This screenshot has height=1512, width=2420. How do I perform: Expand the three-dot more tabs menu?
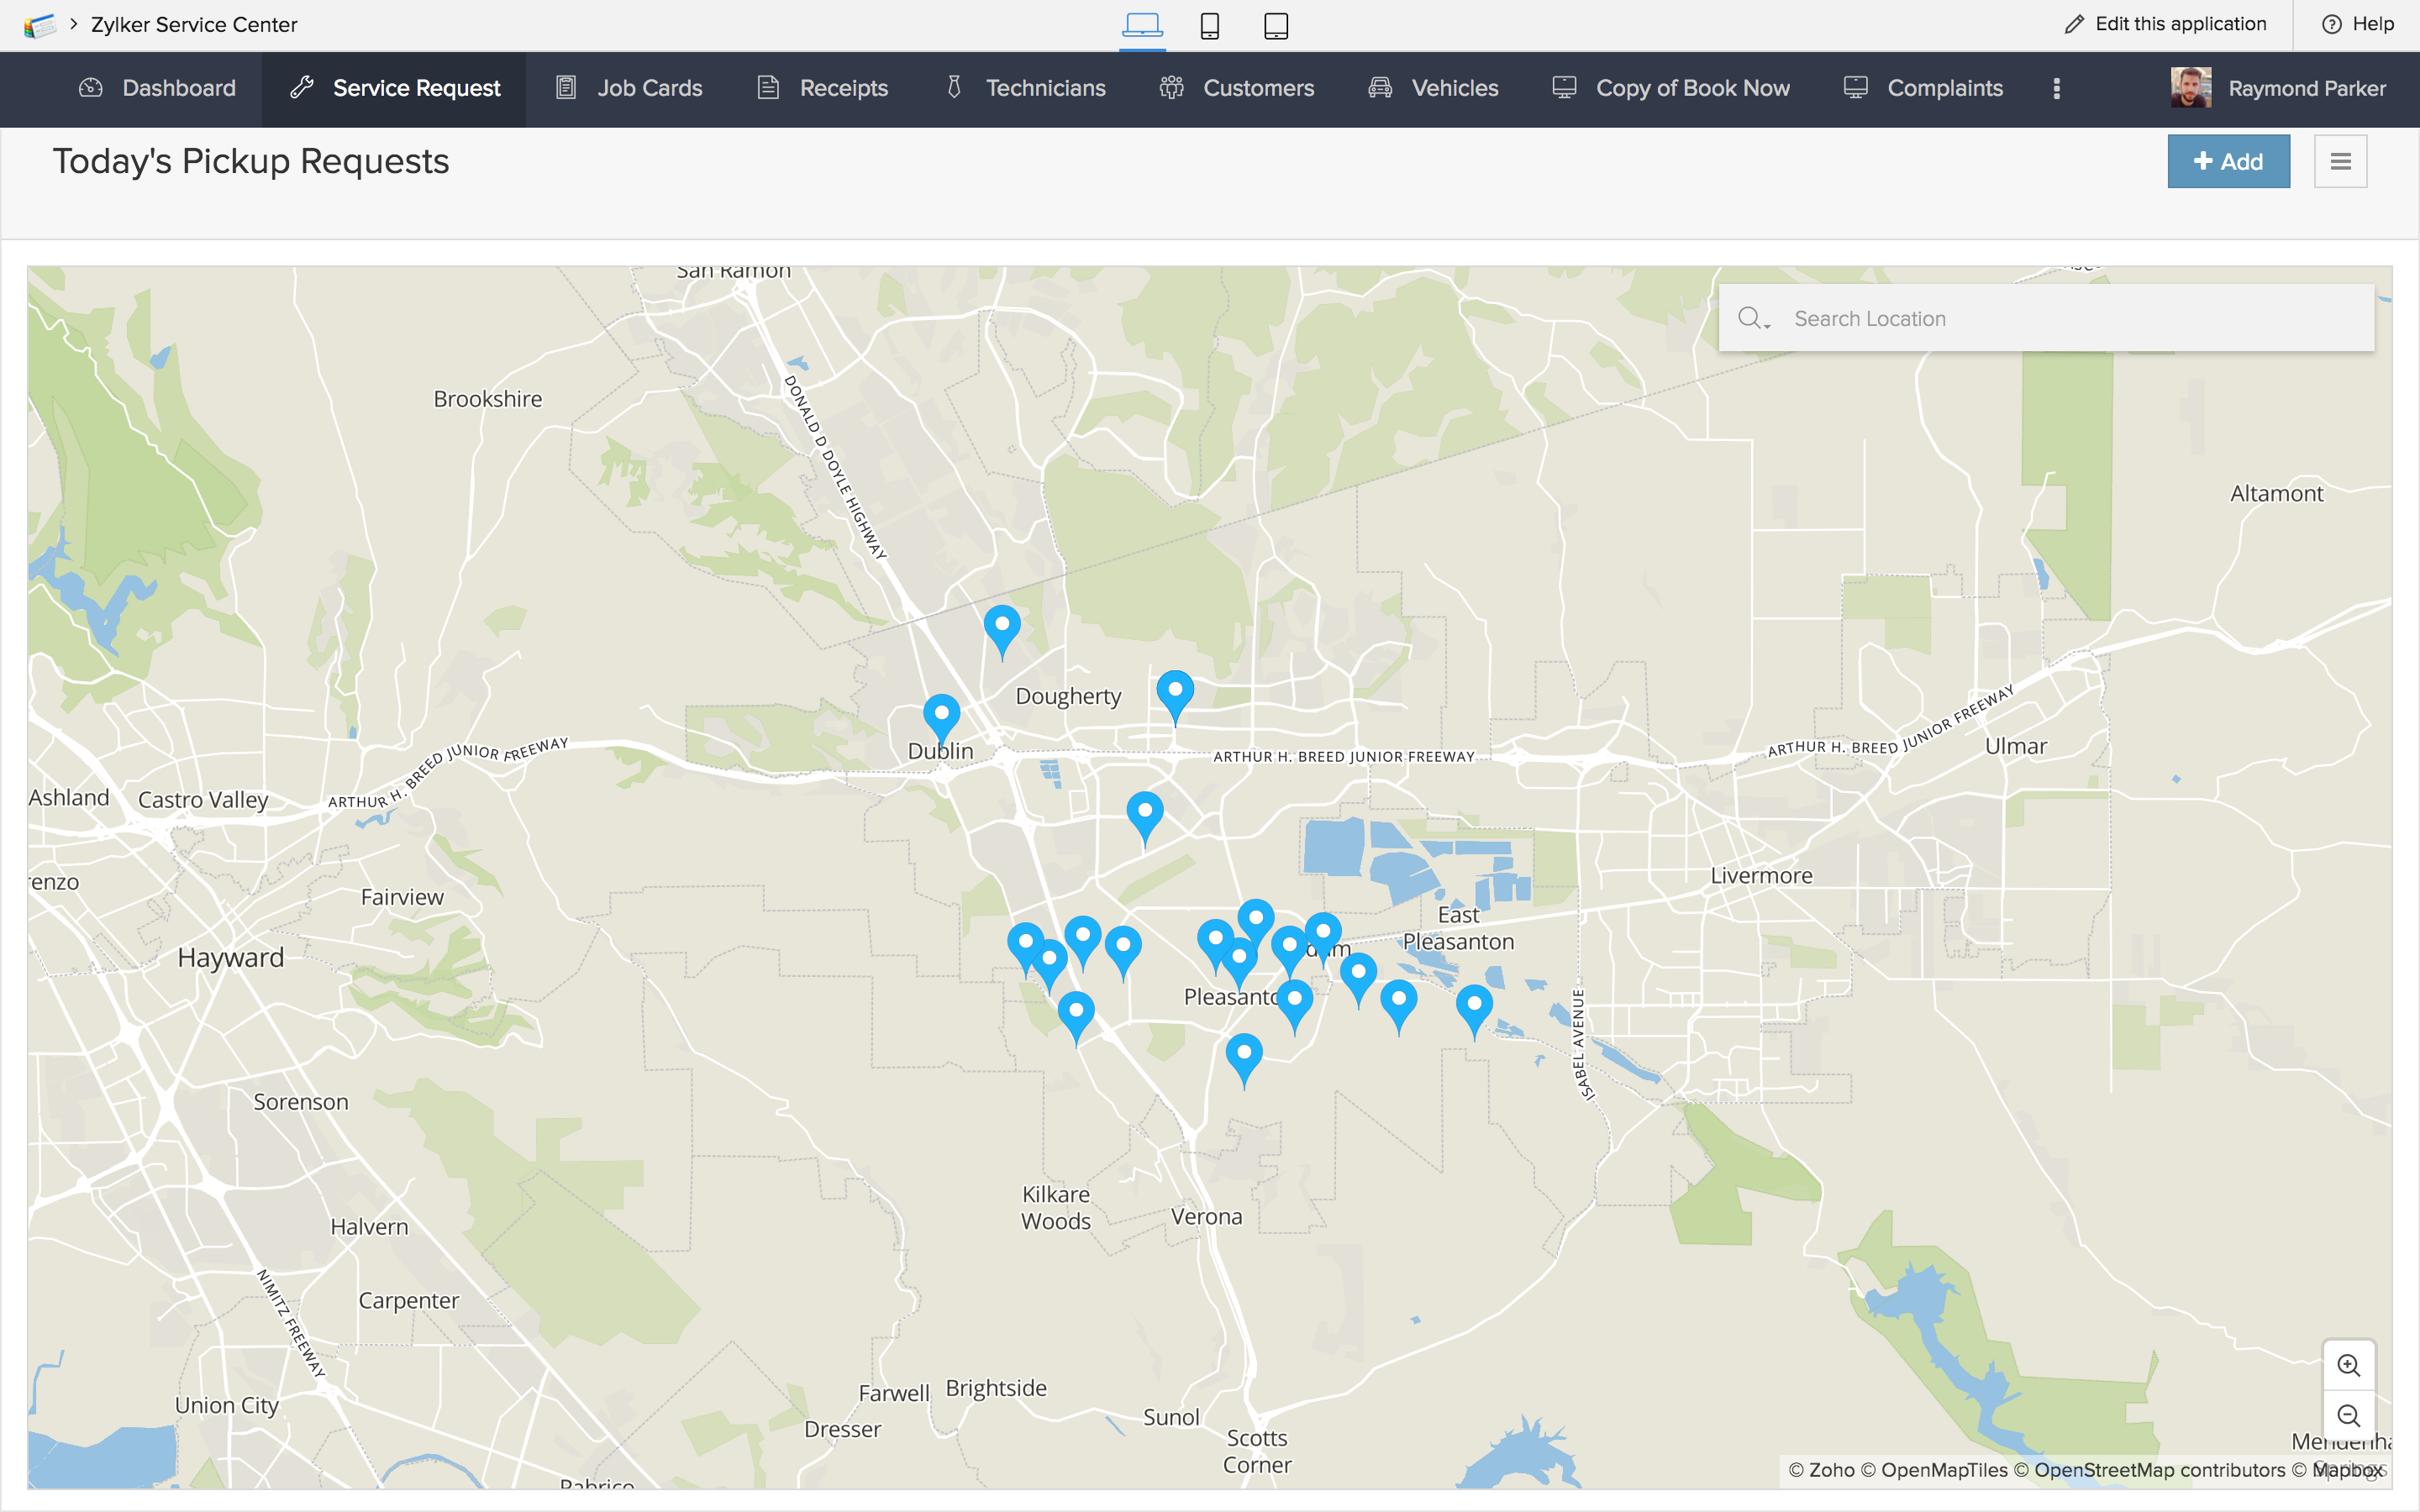2056,88
